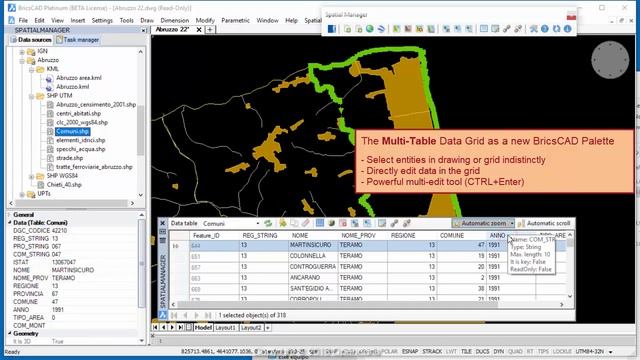Click the green globe icon in Spatial Manager toolbar
The width and height of the screenshot is (640, 360).
coord(370,29)
